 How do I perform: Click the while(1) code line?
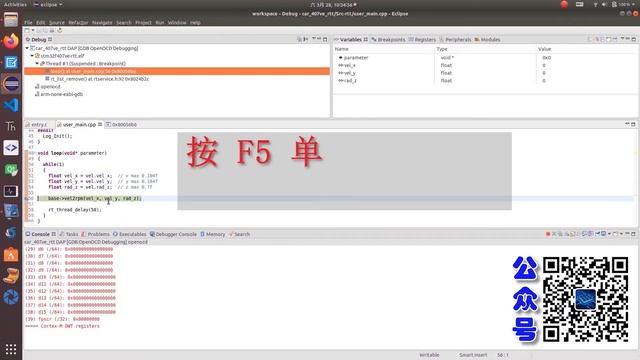pyautogui.click(x=53, y=164)
